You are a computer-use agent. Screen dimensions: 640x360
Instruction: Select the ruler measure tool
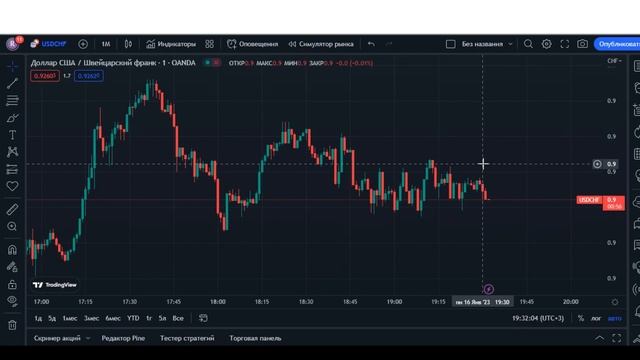[12, 209]
